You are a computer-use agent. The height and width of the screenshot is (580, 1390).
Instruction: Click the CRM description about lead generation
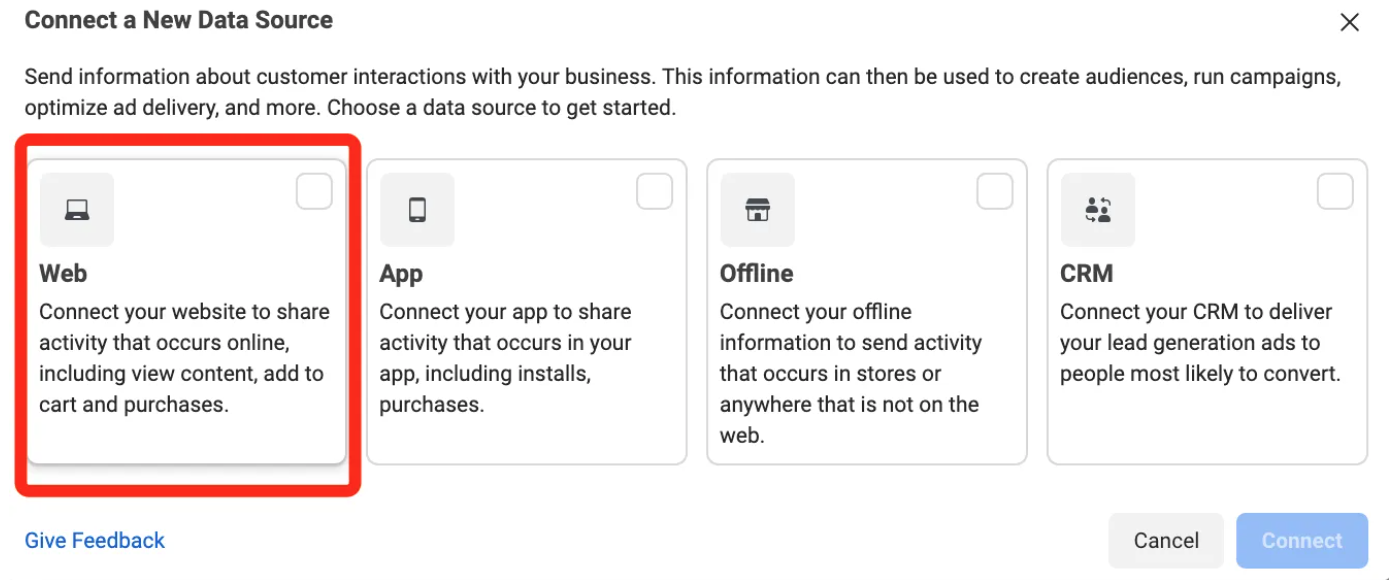pos(1200,343)
